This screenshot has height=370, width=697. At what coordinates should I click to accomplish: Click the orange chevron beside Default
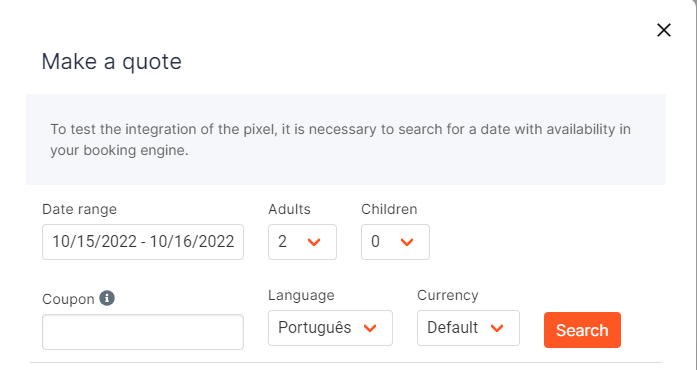tap(497, 328)
